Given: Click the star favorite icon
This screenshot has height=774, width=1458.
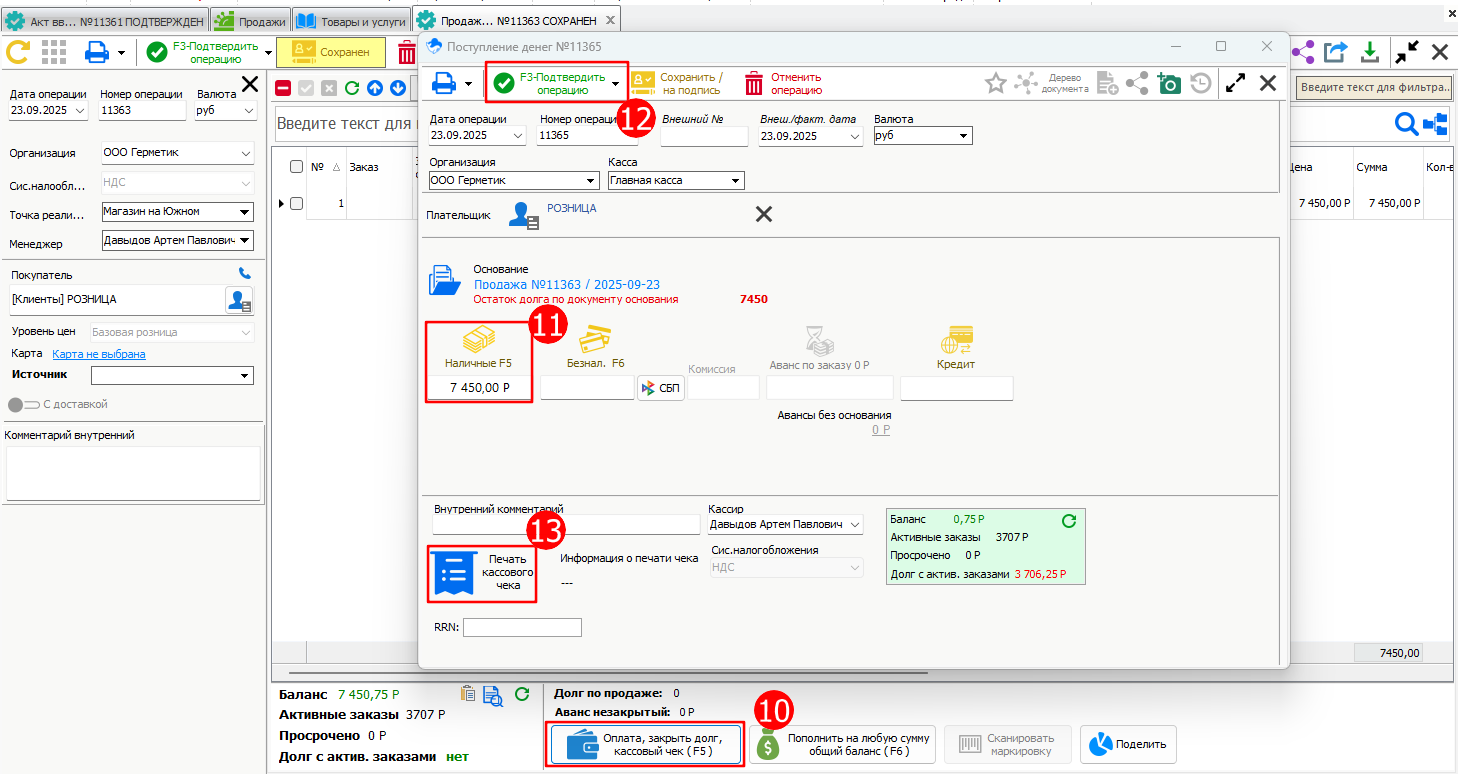Looking at the screenshot, I should [995, 83].
